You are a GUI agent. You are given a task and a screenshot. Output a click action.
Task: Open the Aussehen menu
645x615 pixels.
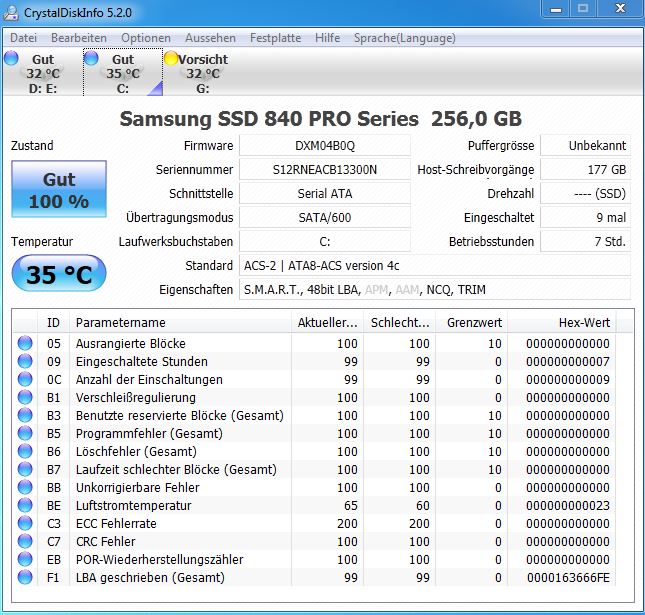[210, 38]
